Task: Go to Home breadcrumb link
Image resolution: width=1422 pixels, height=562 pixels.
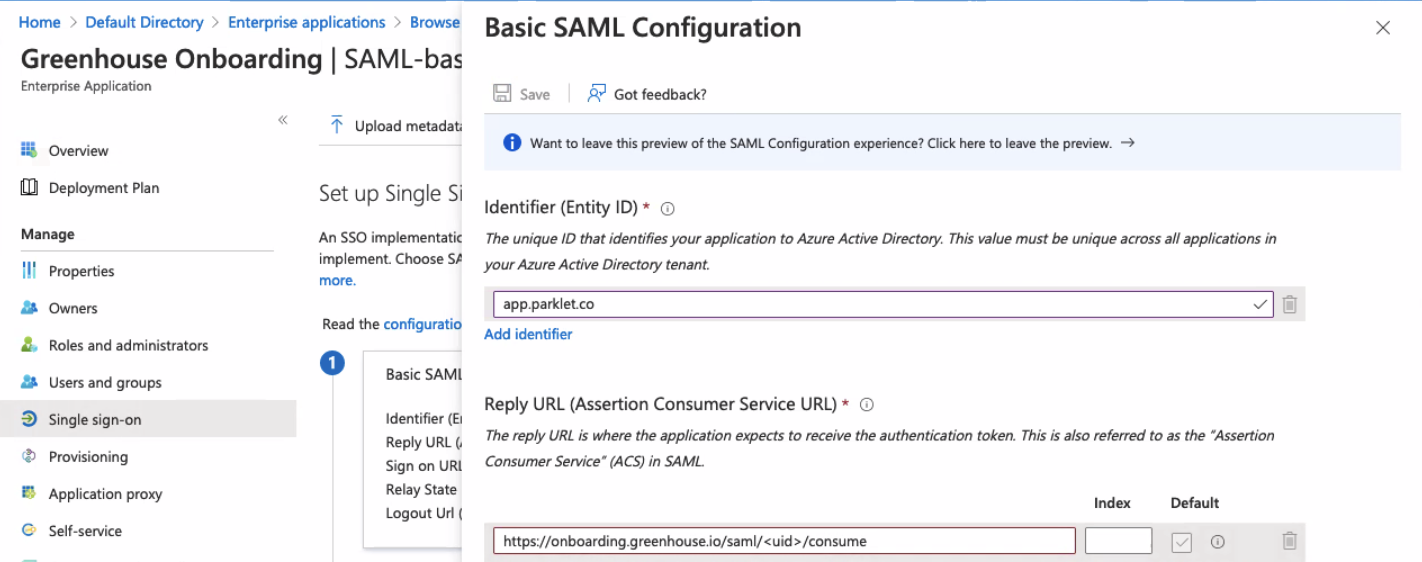Action: coord(39,22)
